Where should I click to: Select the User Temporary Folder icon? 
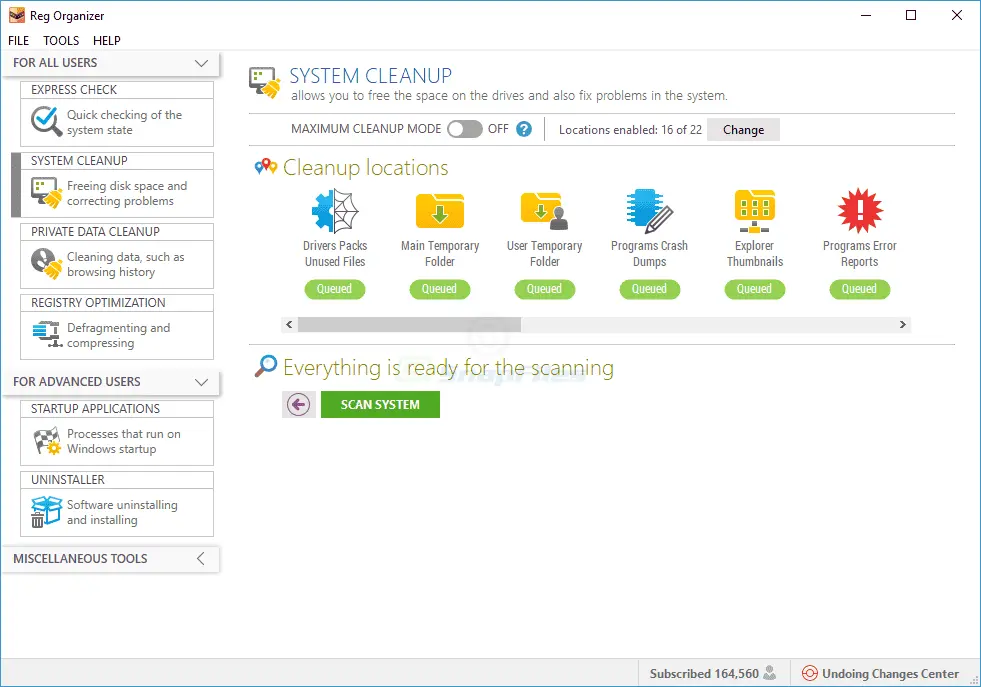(544, 211)
